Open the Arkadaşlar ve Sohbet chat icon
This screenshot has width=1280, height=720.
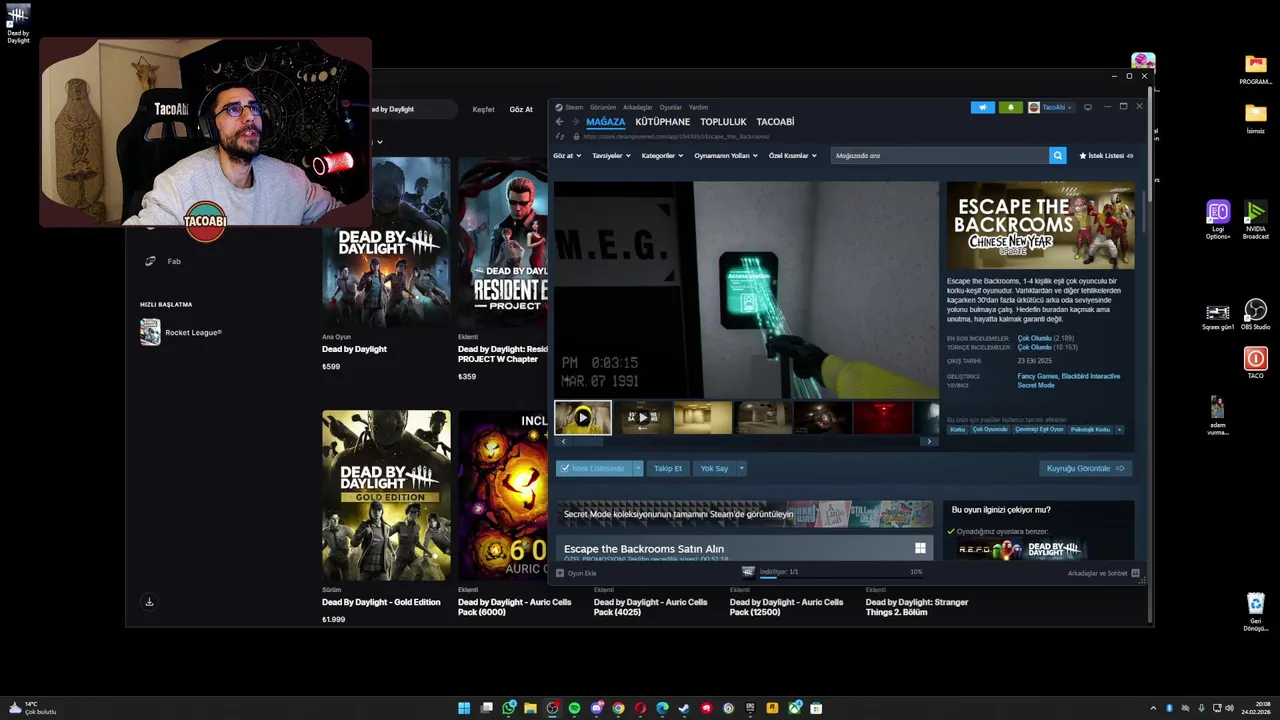tap(1135, 573)
